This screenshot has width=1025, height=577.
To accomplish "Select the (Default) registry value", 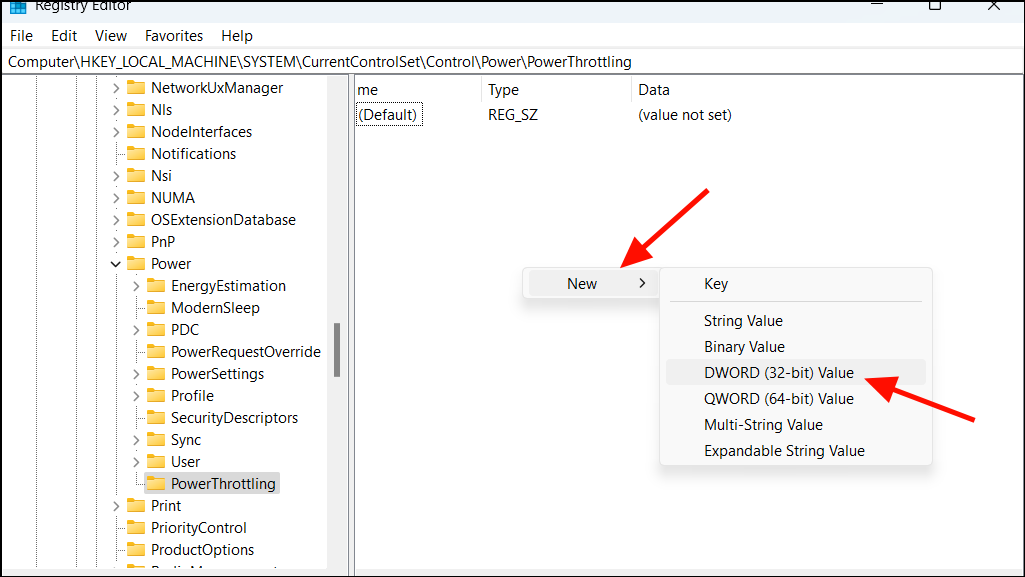I will [389, 115].
